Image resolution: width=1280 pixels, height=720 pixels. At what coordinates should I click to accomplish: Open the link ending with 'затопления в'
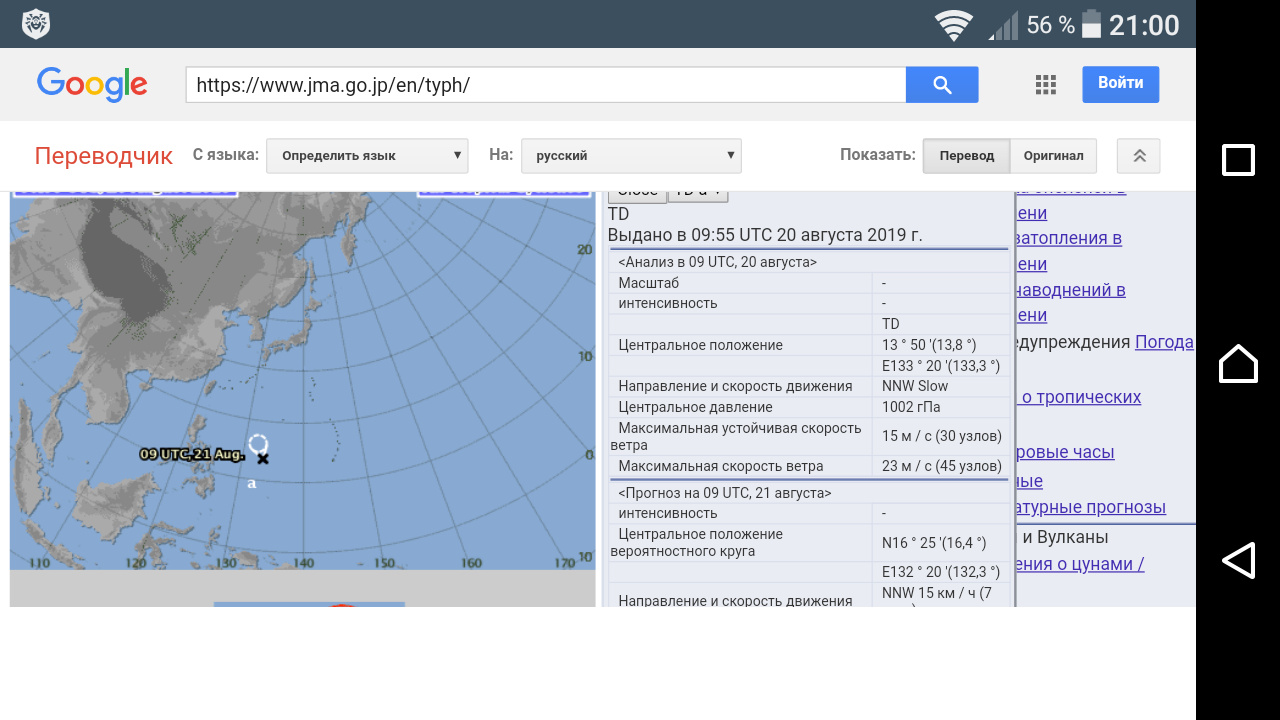click(x=1068, y=238)
